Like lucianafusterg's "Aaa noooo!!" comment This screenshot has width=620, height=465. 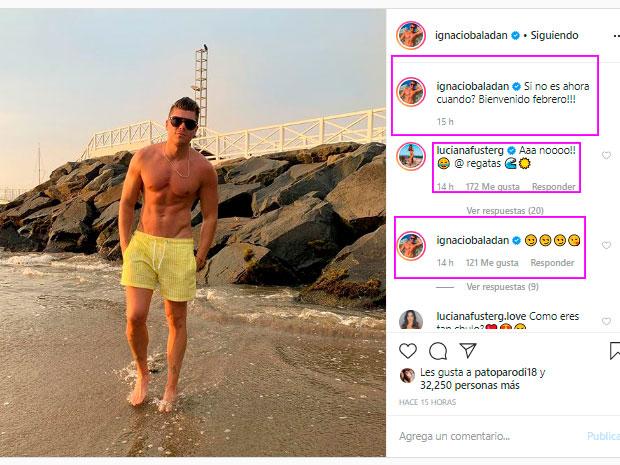[606, 155]
